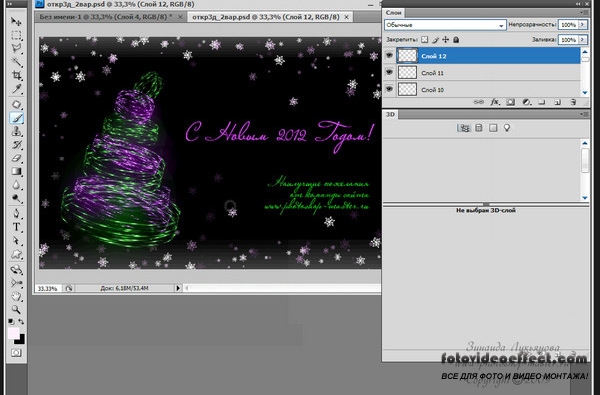Click the 33.33% zoom field in status bar
This screenshot has width=600, height=395.
(47, 288)
